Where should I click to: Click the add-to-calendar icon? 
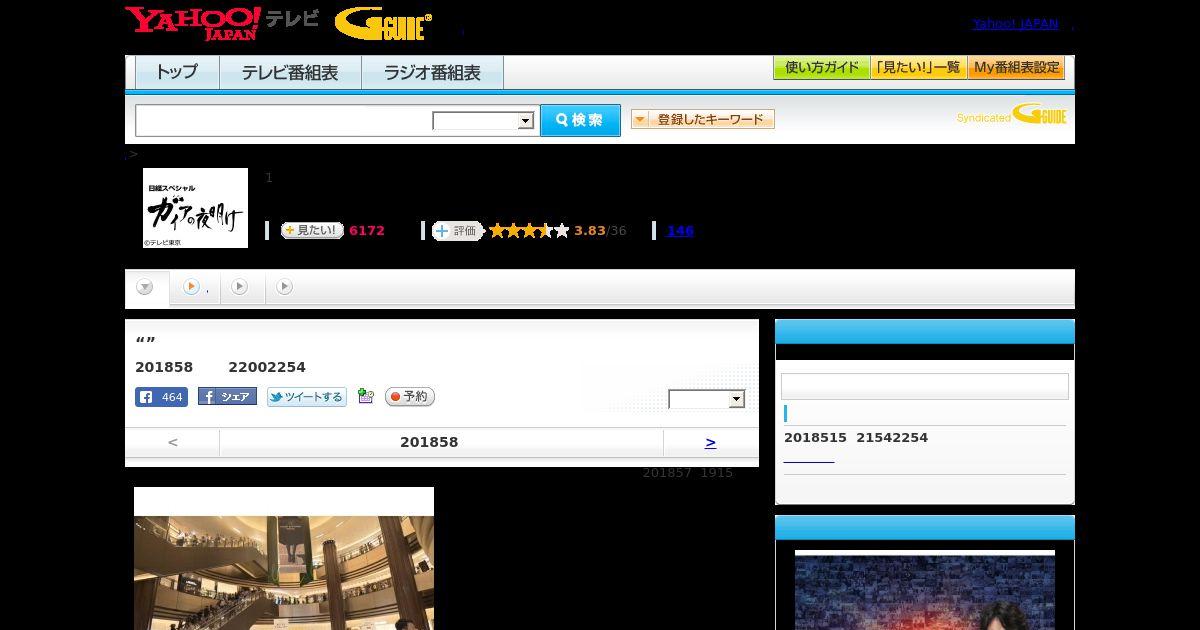(x=365, y=397)
